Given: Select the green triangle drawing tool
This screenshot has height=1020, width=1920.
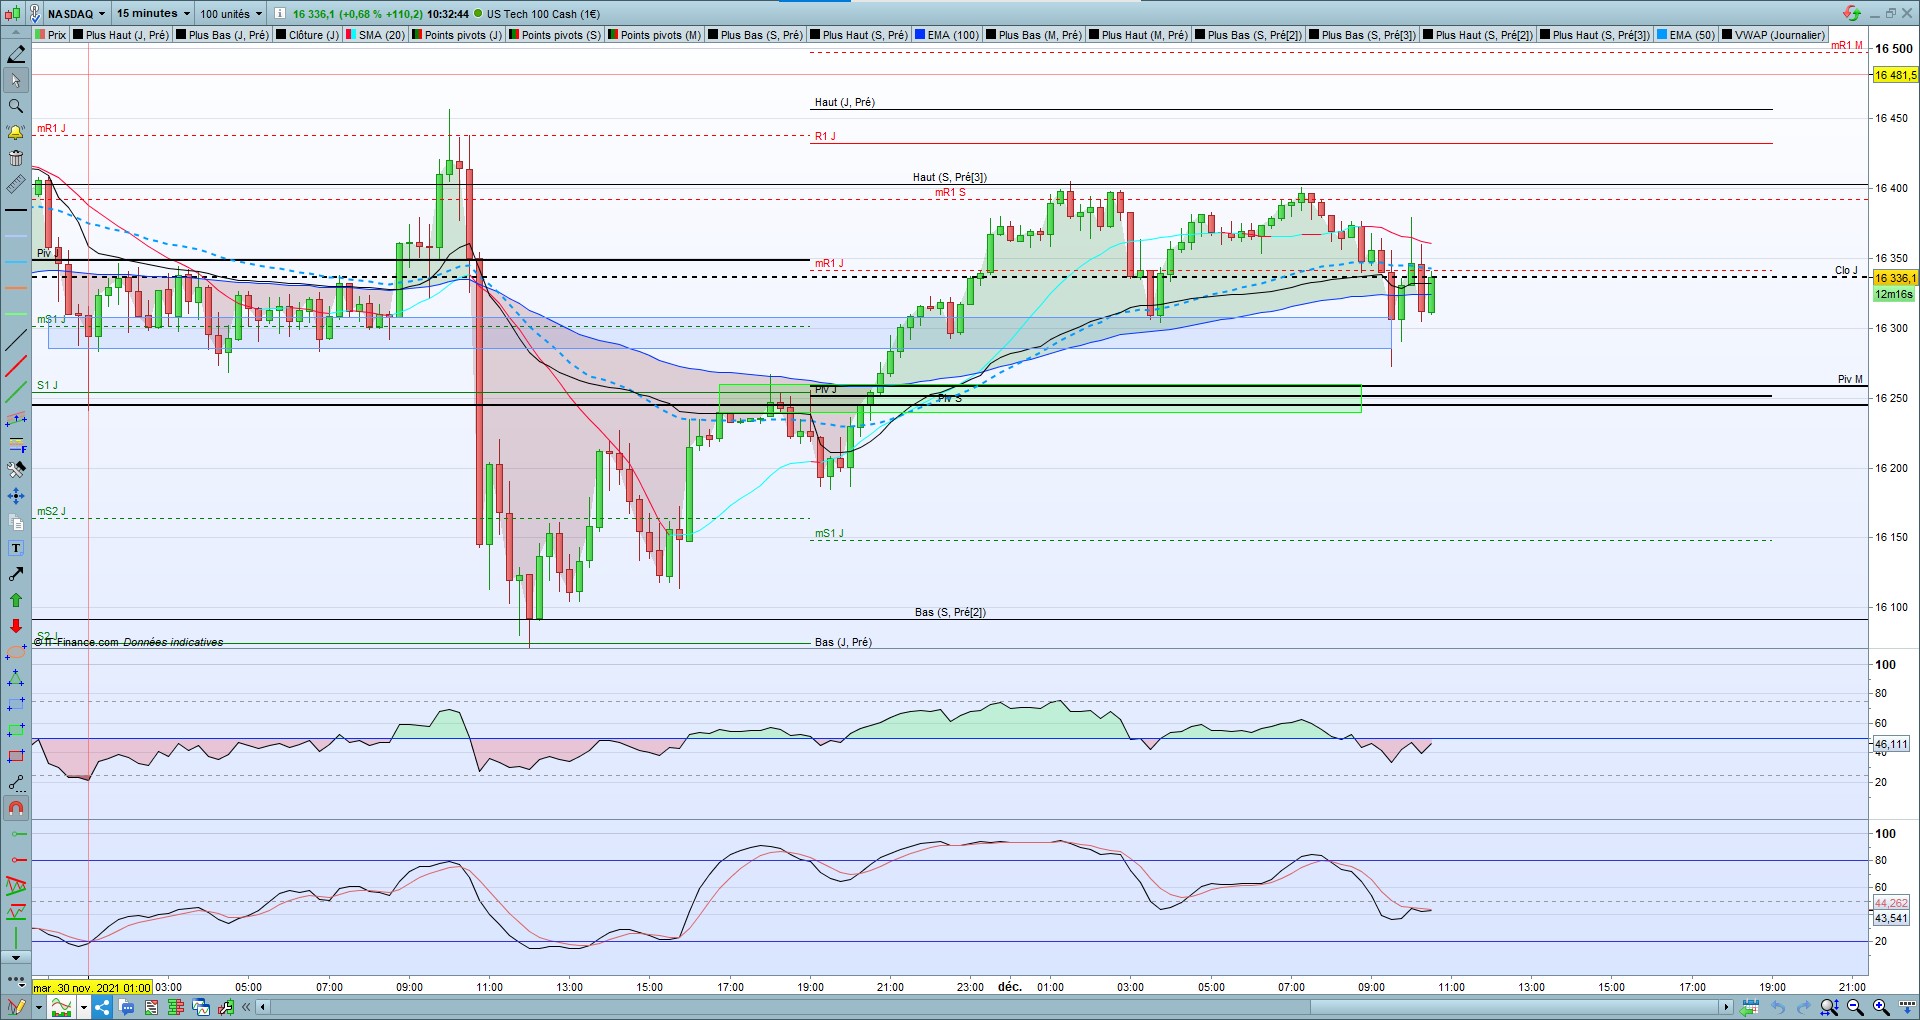Looking at the screenshot, I should click(x=16, y=678).
